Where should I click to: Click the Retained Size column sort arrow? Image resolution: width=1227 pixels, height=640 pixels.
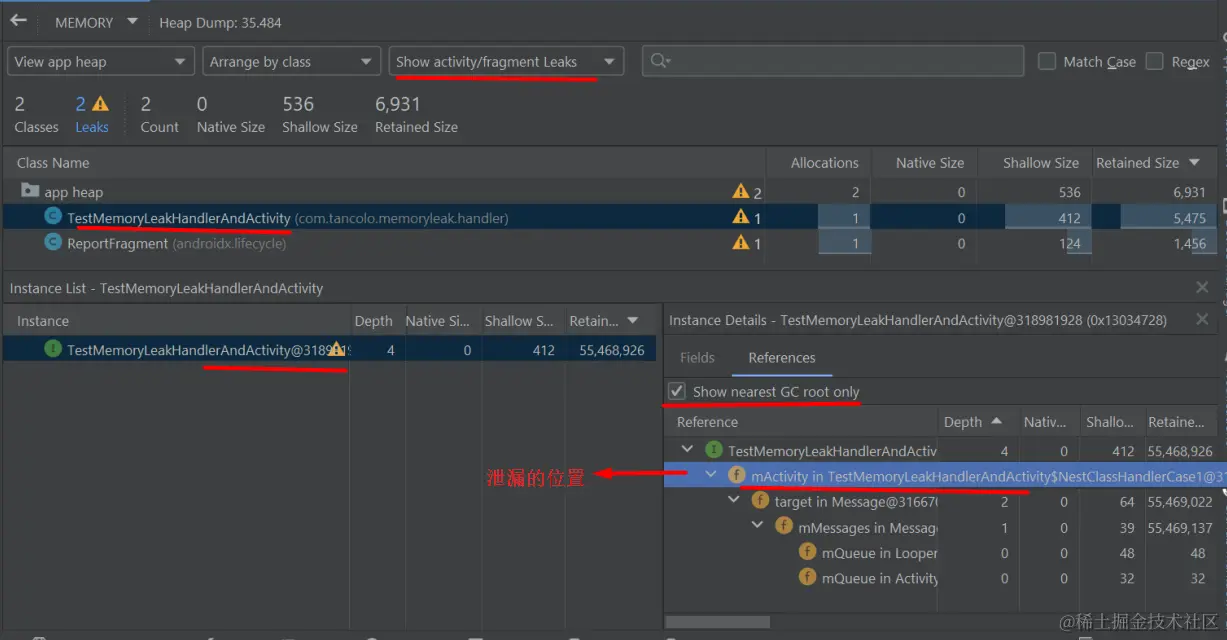[x=1194, y=163]
